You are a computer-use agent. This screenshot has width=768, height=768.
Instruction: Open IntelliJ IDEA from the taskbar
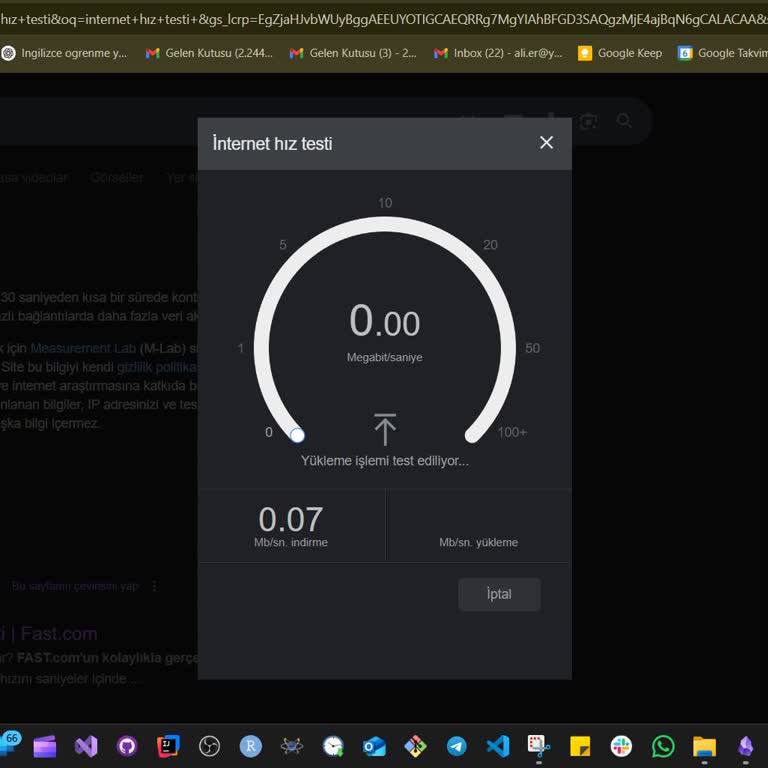click(x=168, y=746)
